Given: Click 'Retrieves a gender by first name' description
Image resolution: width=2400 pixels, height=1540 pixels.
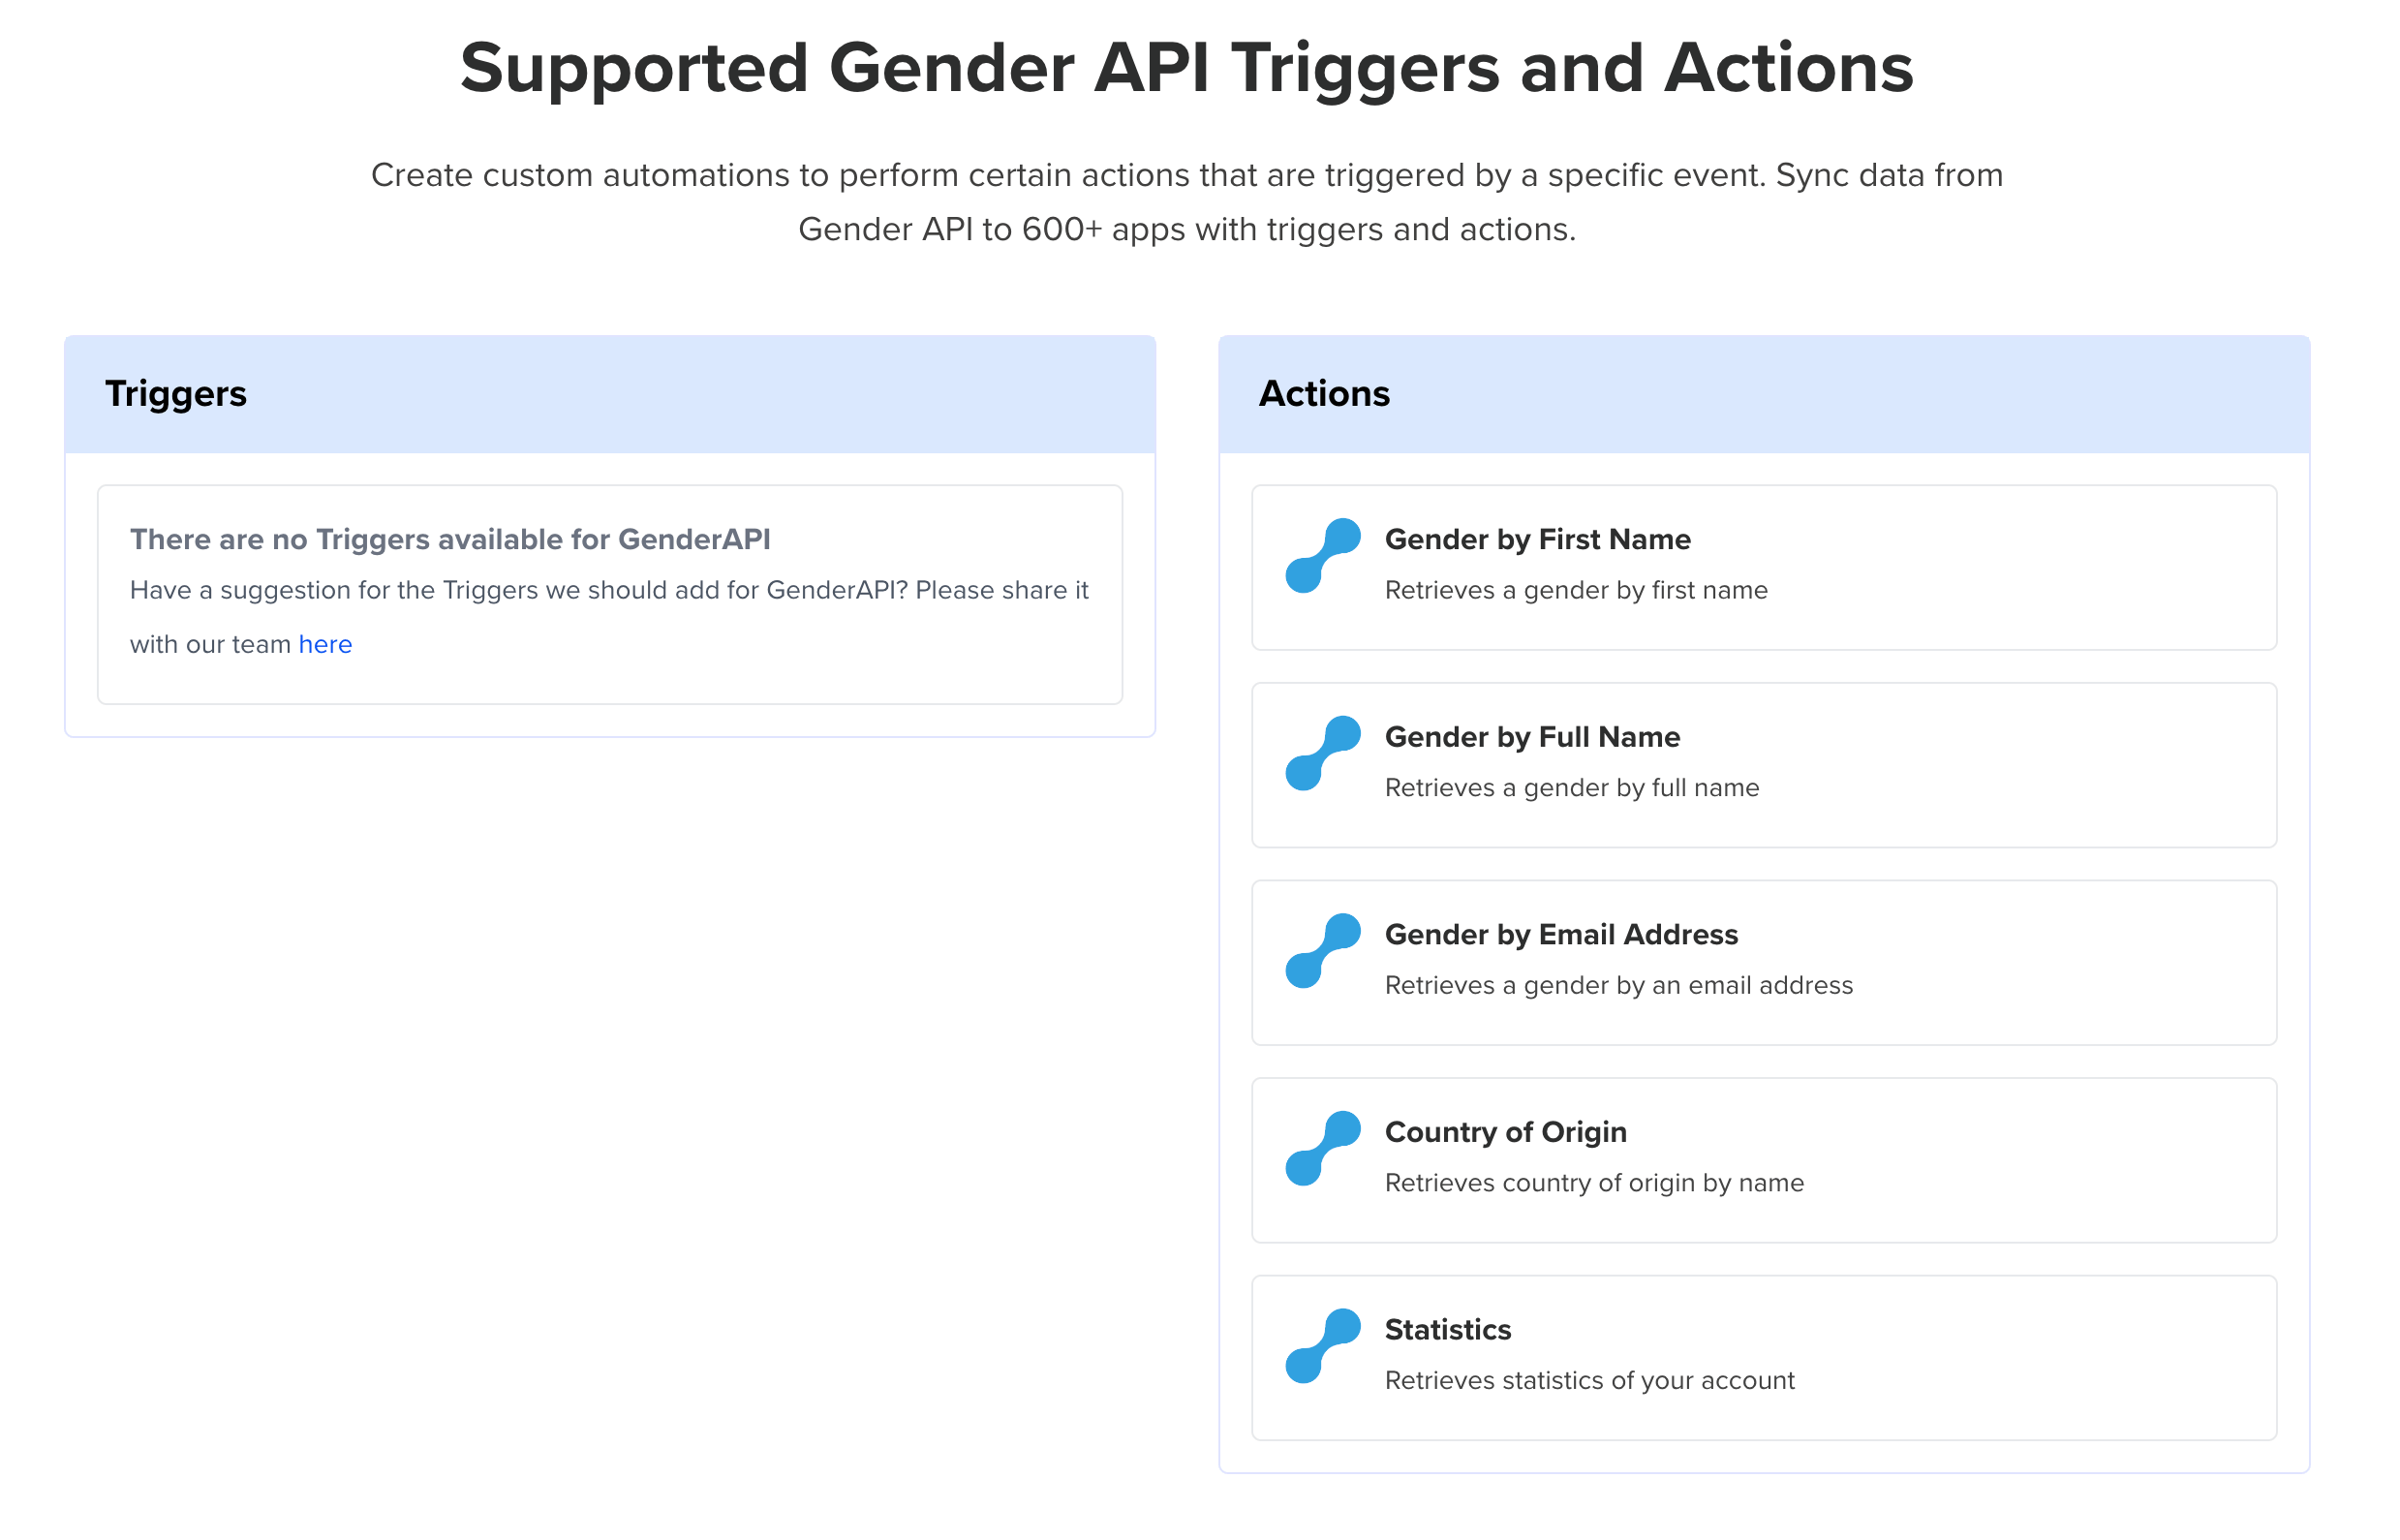Looking at the screenshot, I should 1576,590.
